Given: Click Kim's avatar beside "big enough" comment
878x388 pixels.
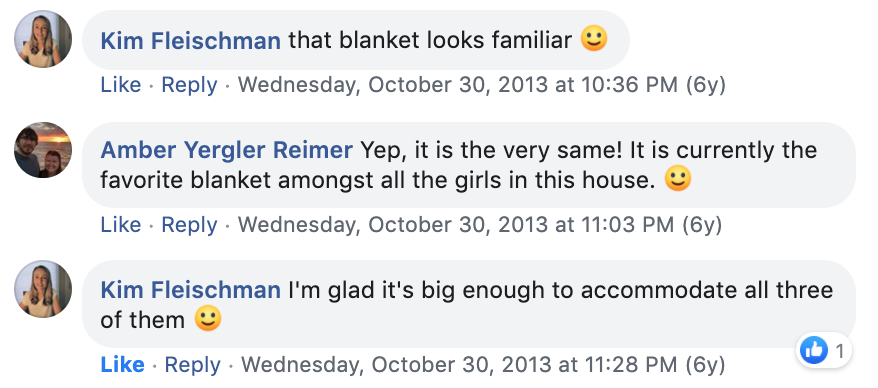Looking at the screenshot, I should [x=43, y=289].
